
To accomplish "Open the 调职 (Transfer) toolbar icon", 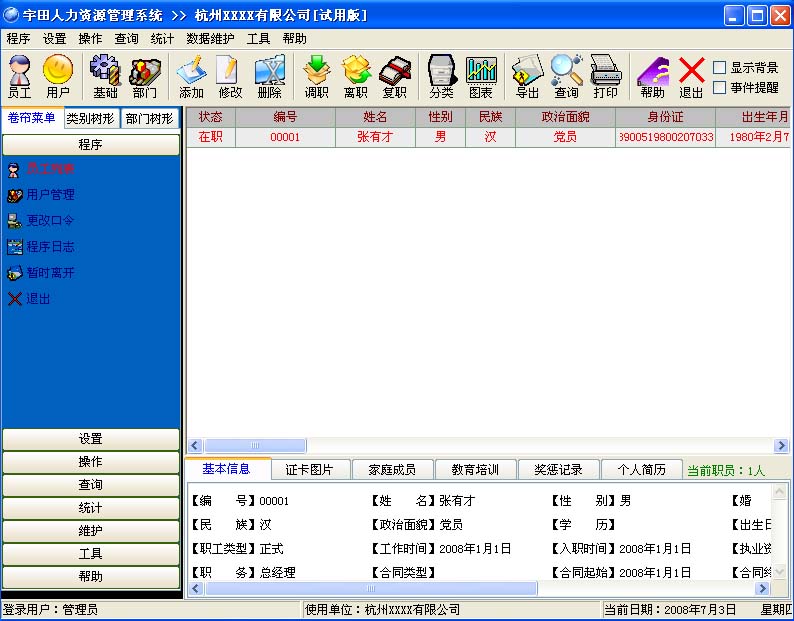I will coord(316,76).
